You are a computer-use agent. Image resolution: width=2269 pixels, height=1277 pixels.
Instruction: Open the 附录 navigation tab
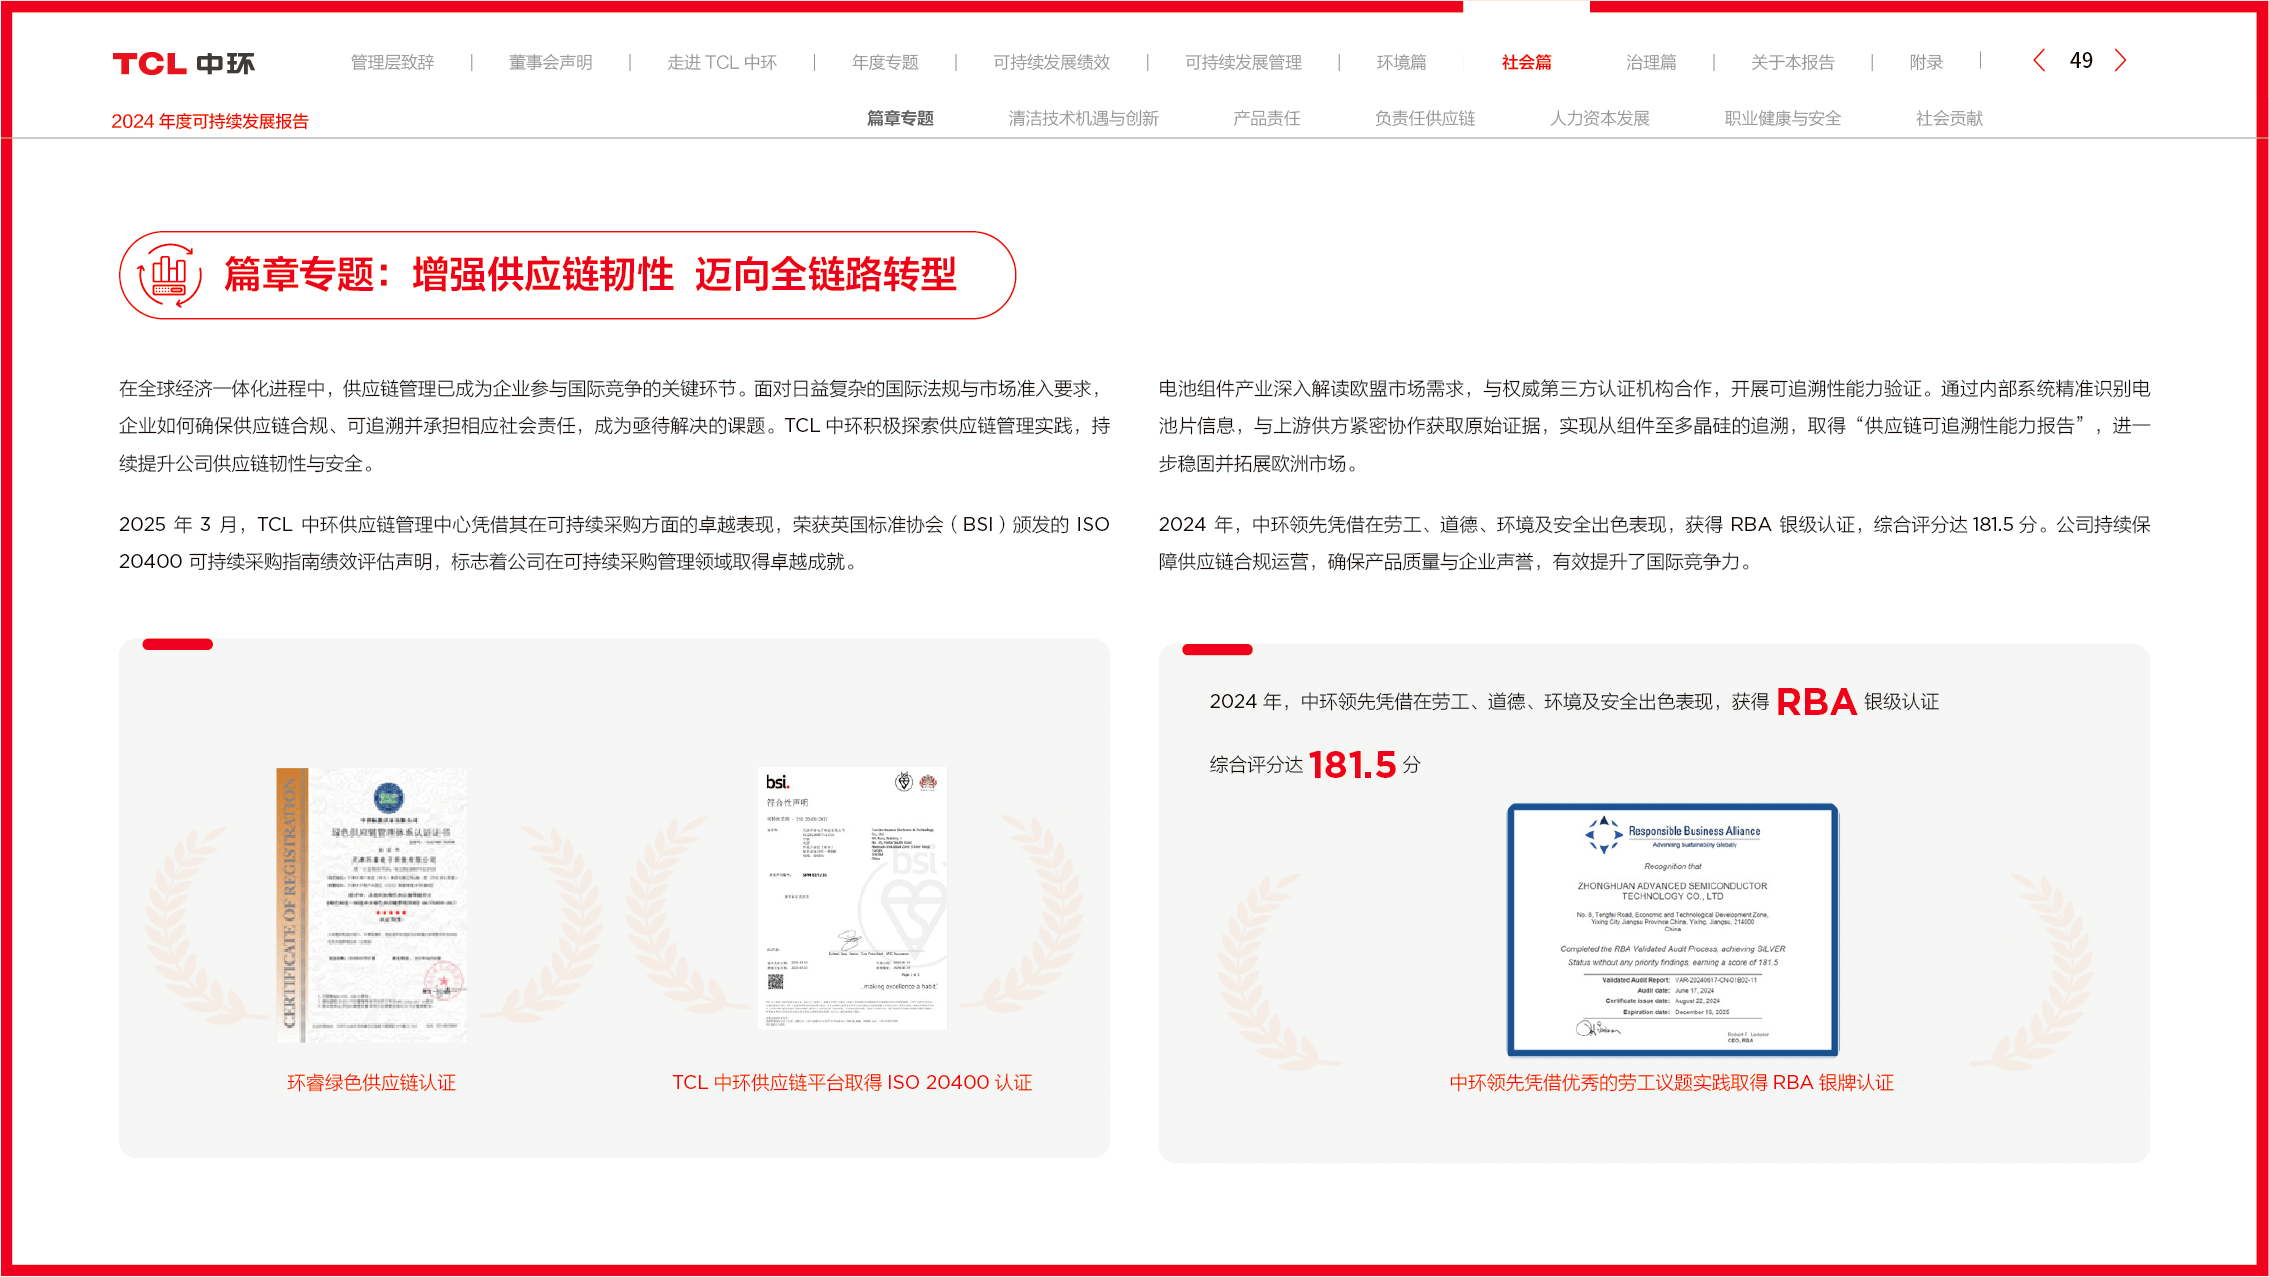pos(1925,63)
